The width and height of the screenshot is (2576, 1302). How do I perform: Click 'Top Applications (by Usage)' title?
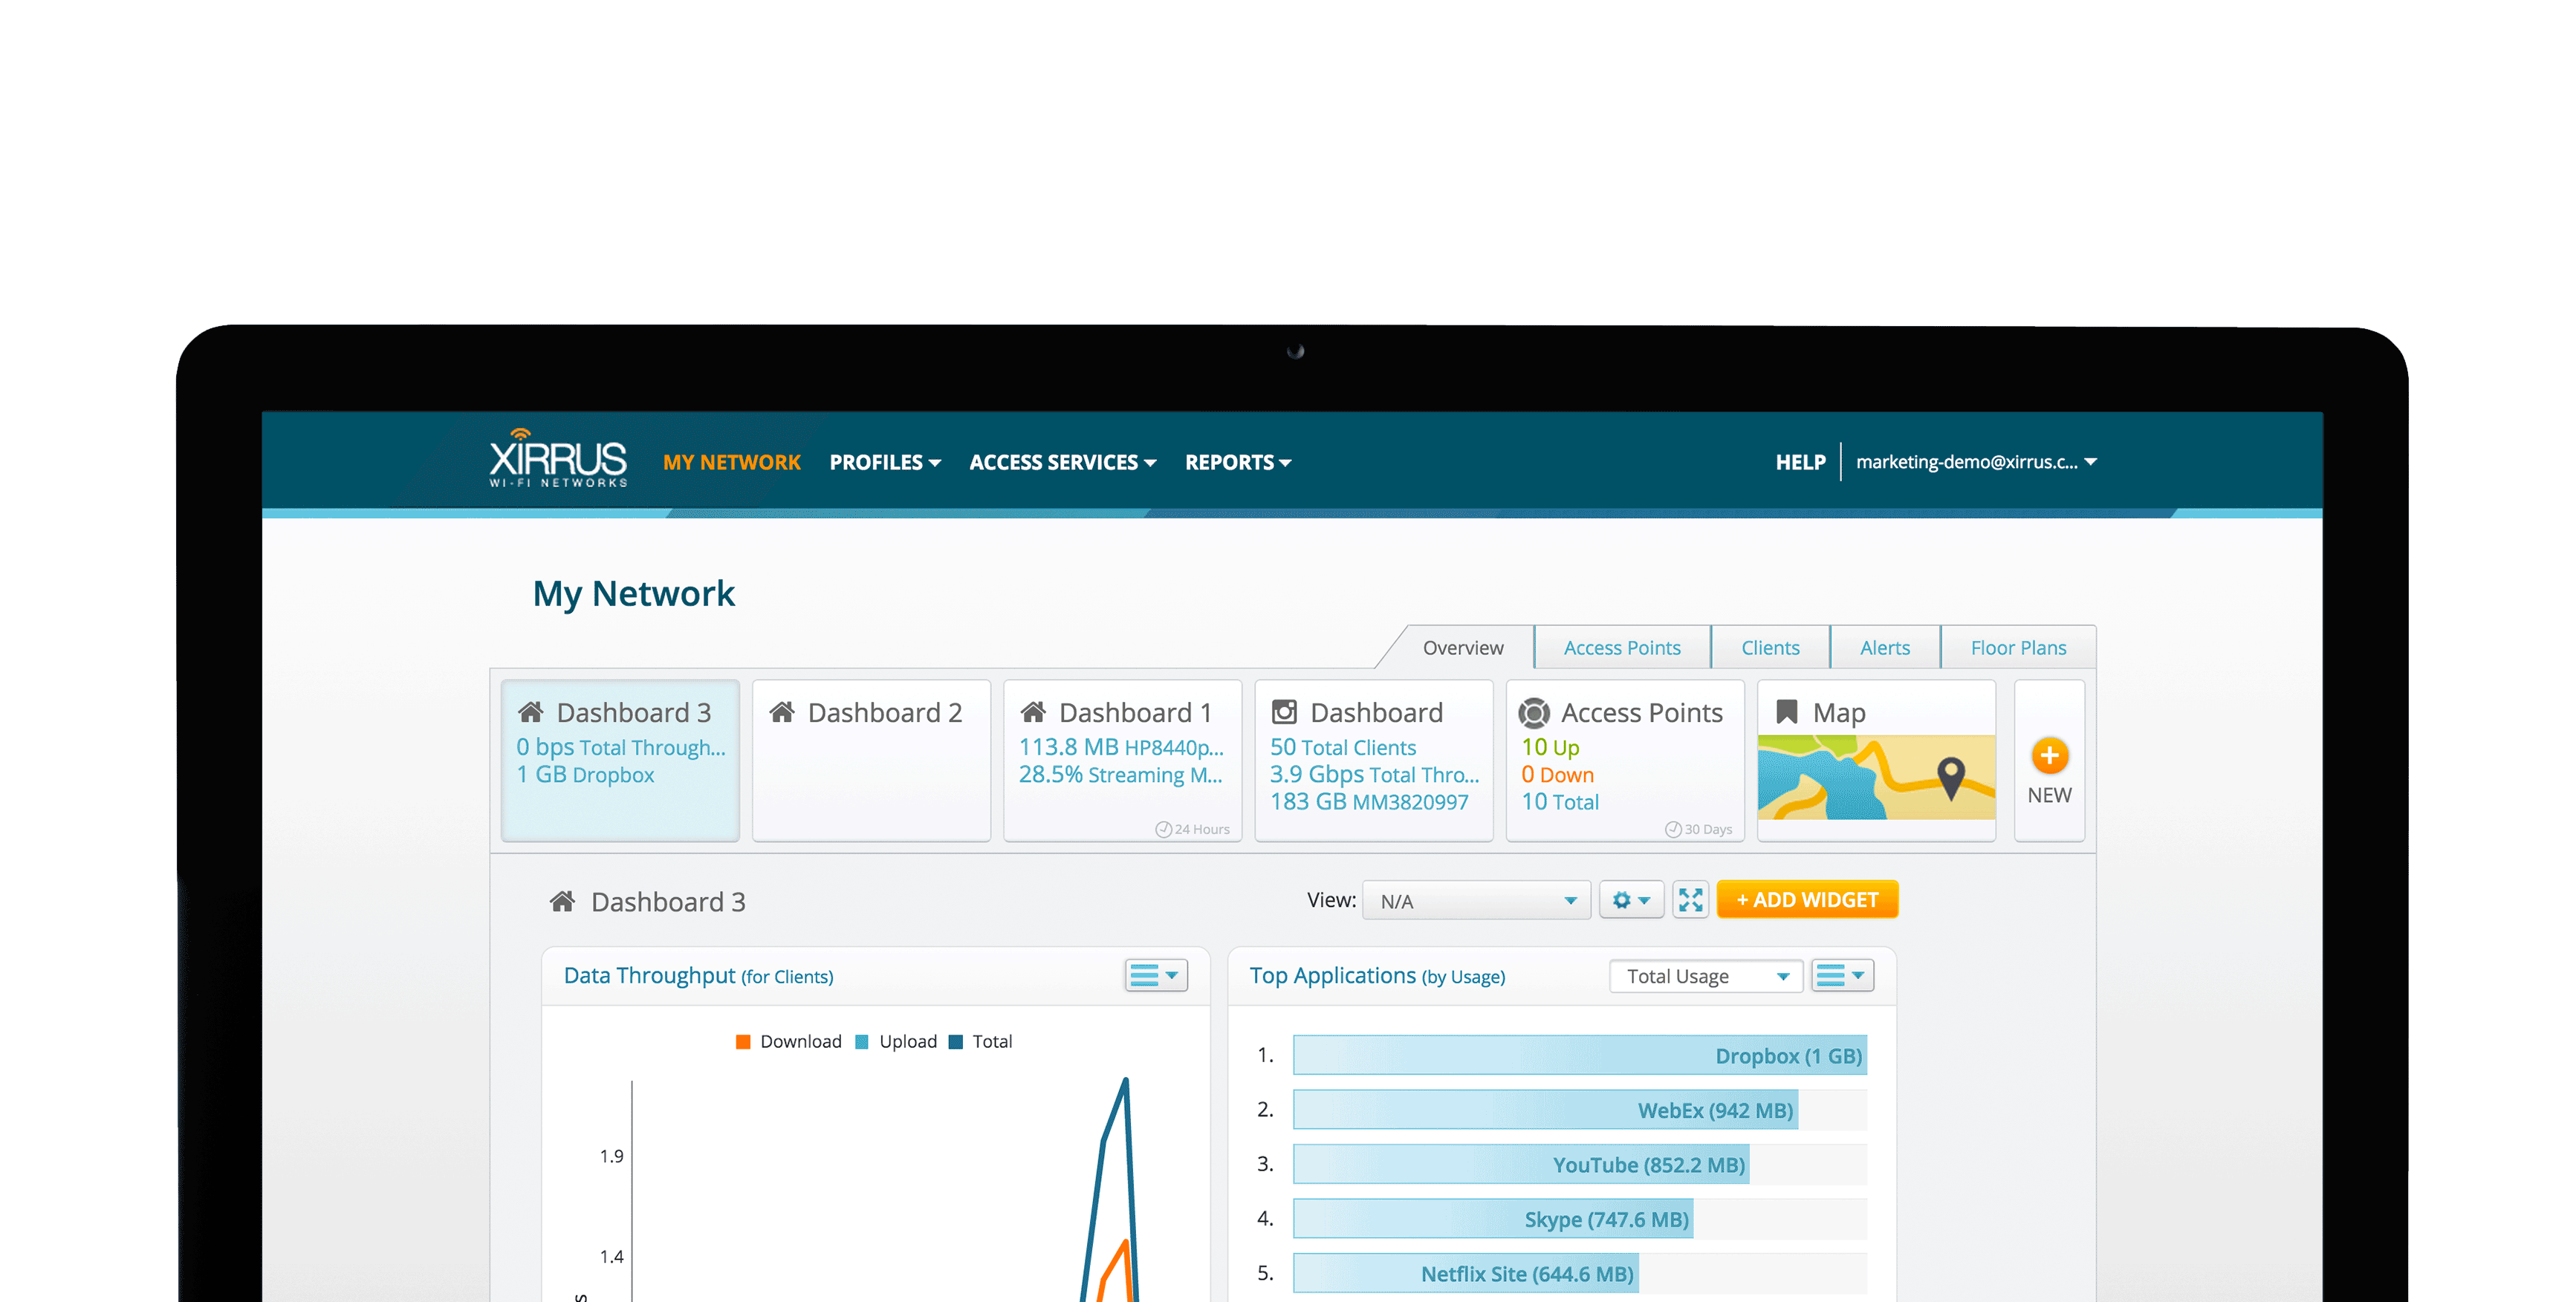click(x=1377, y=976)
